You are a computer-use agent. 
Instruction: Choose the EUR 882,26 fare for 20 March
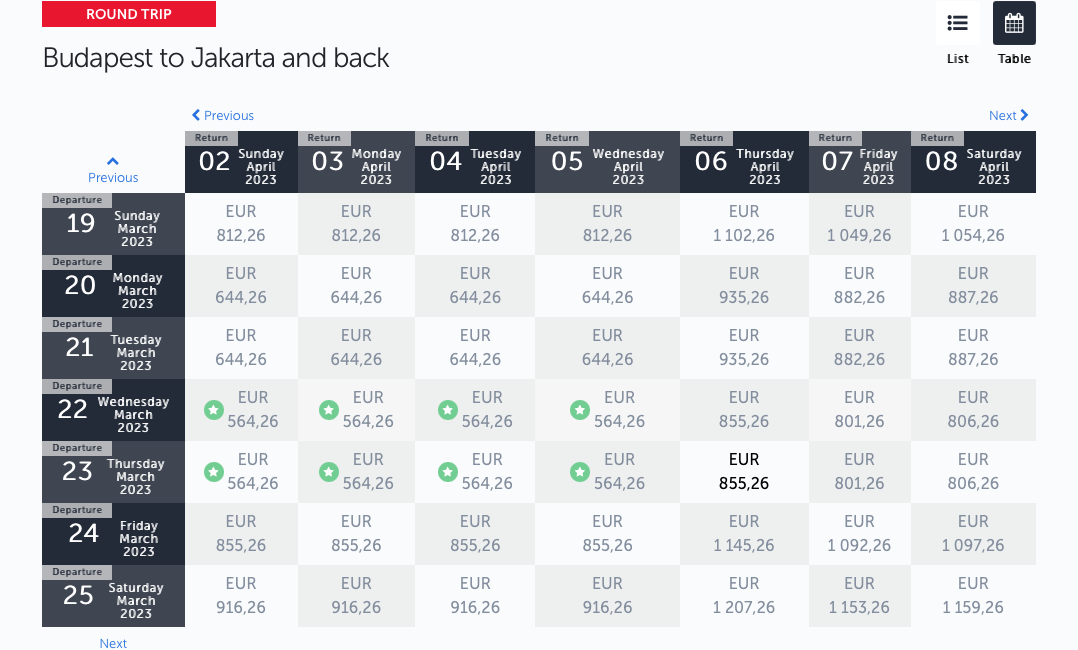click(860, 286)
